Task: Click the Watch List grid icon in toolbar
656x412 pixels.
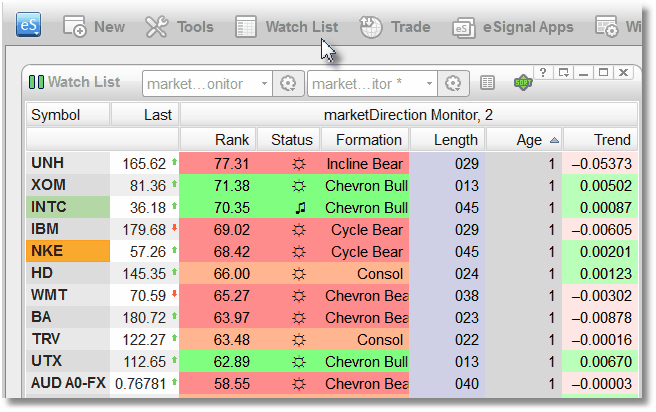Action: coord(246,27)
